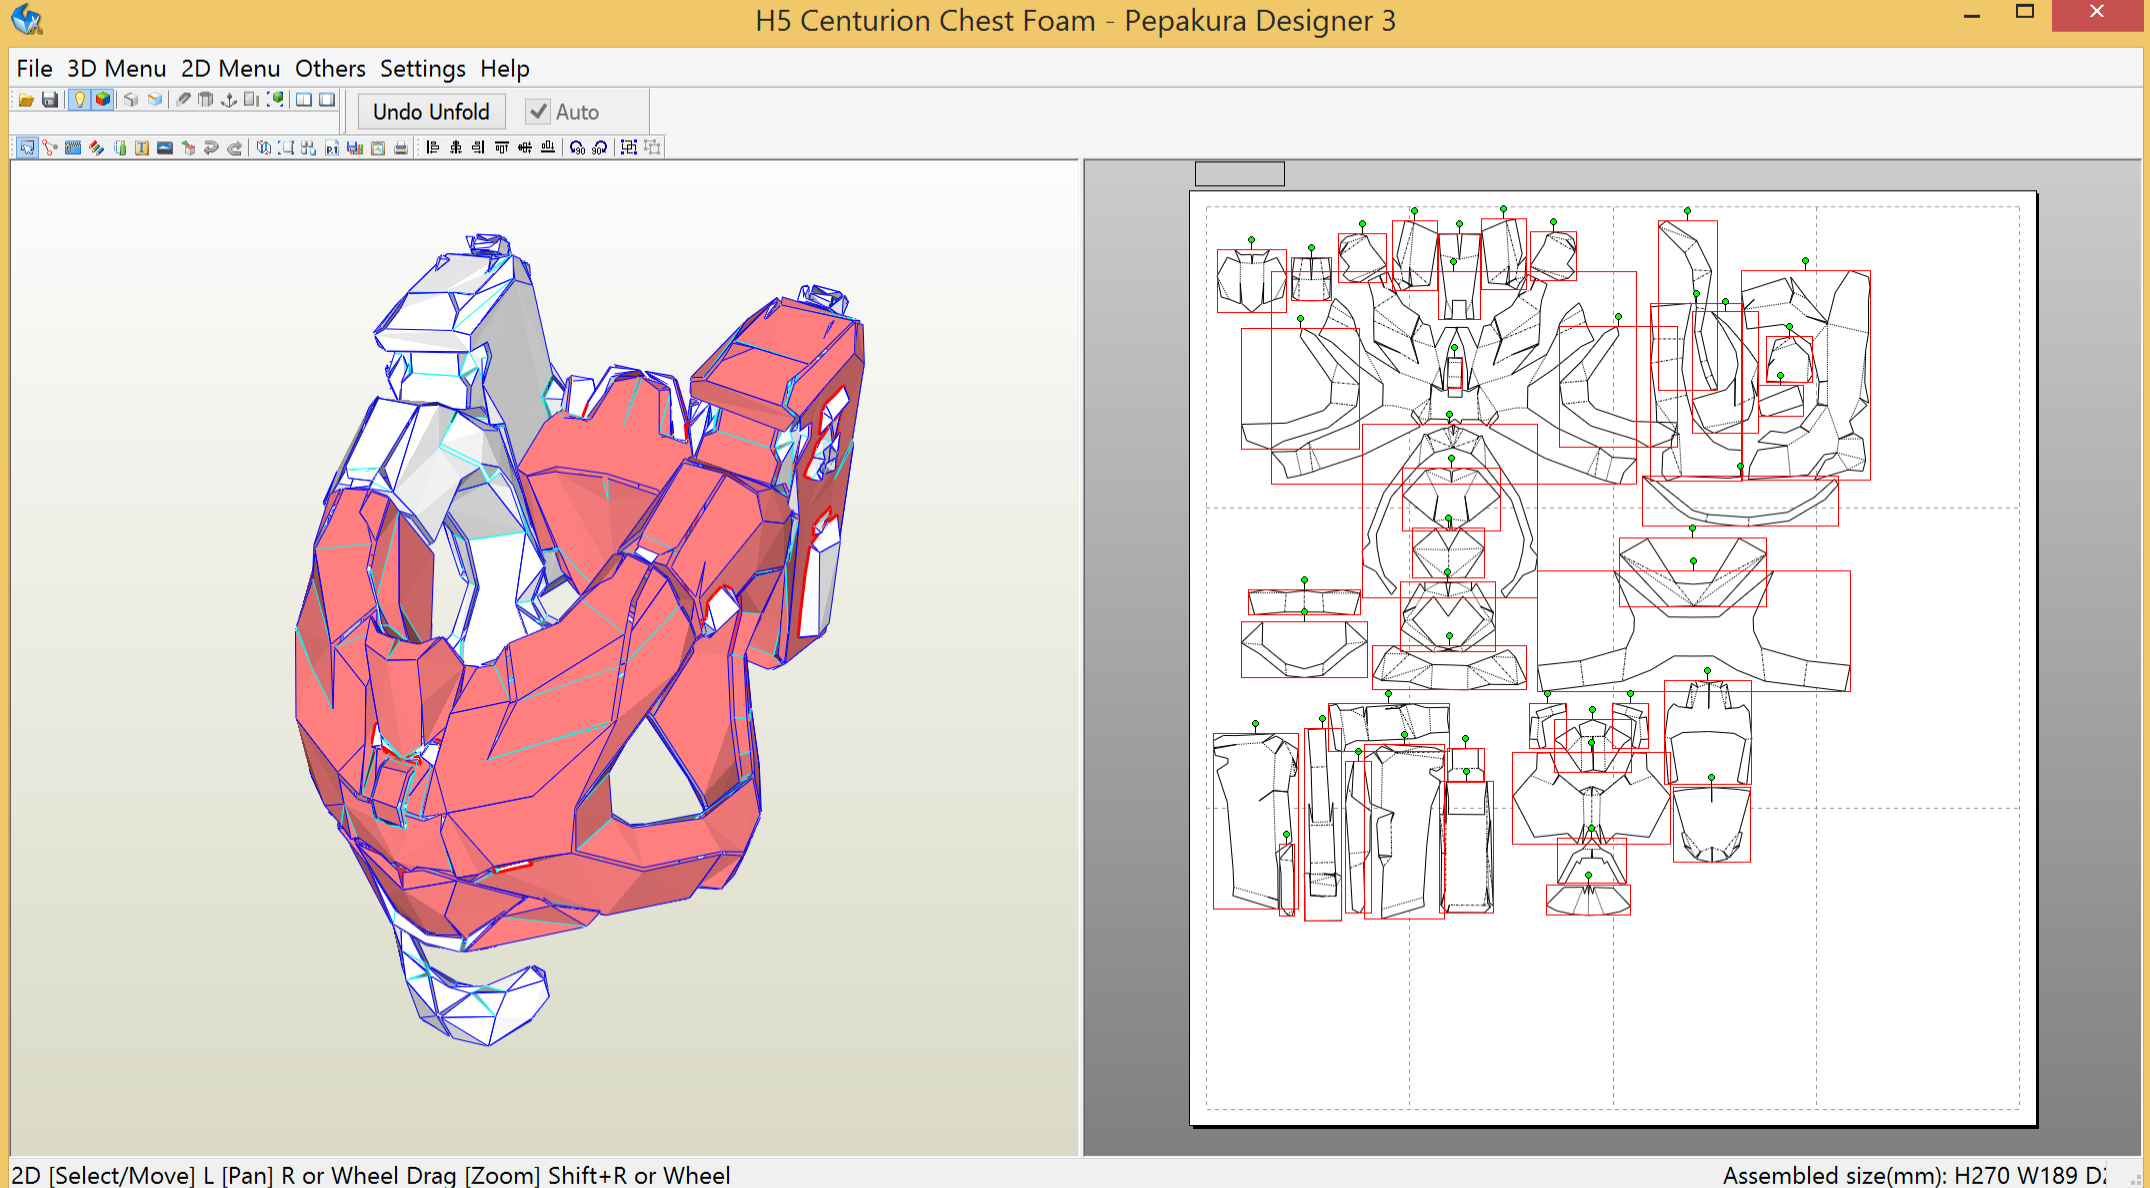The width and height of the screenshot is (2150, 1188).
Task: Click the green cube fit-to-view icon
Action: click(275, 100)
